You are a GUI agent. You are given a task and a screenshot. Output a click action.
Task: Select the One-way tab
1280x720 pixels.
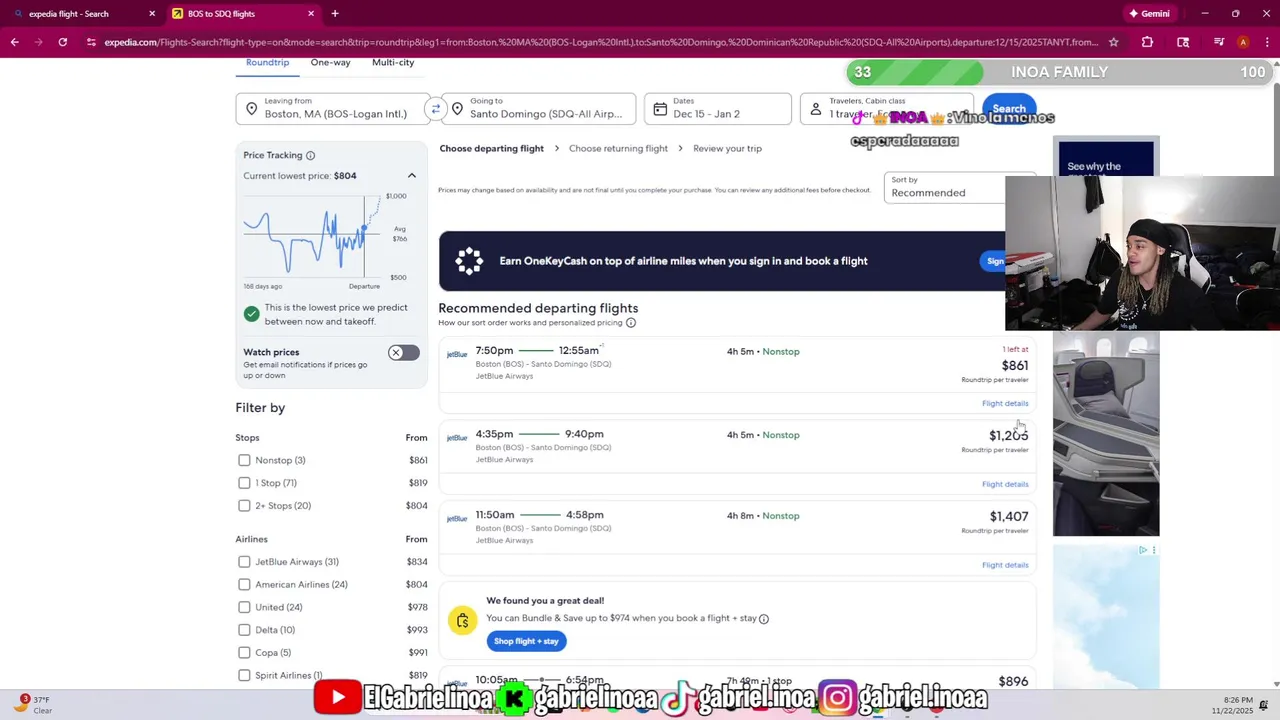(x=330, y=62)
